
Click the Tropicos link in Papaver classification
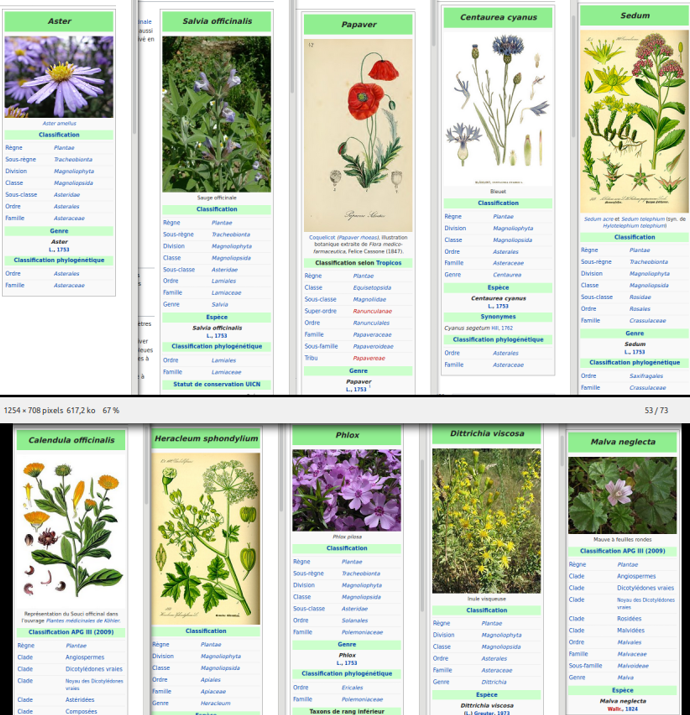[388, 263]
